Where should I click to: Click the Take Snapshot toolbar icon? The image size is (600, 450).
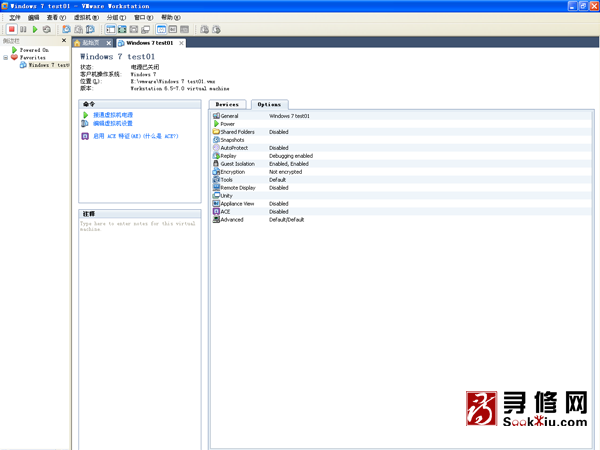coord(67,29)
